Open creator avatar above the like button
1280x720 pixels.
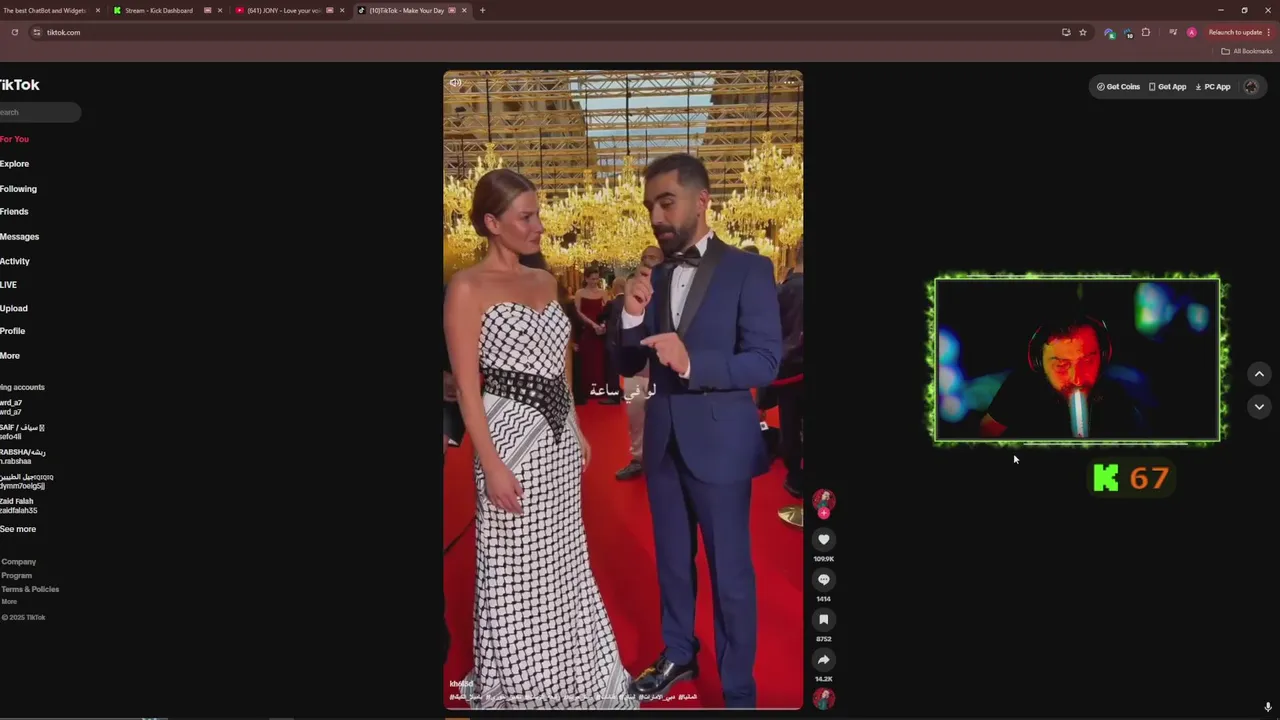[x=823, y=500]
